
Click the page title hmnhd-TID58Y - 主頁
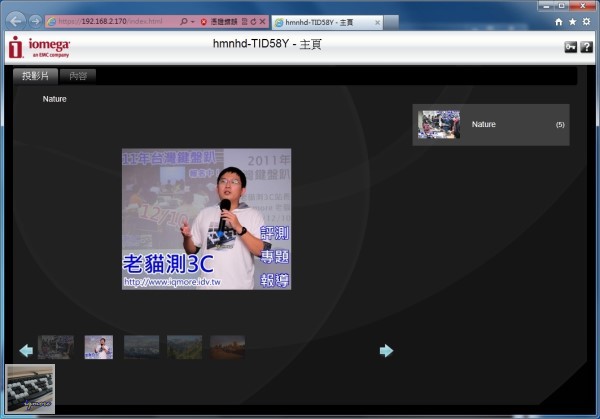pyautogui.click(x=267, y=44)
